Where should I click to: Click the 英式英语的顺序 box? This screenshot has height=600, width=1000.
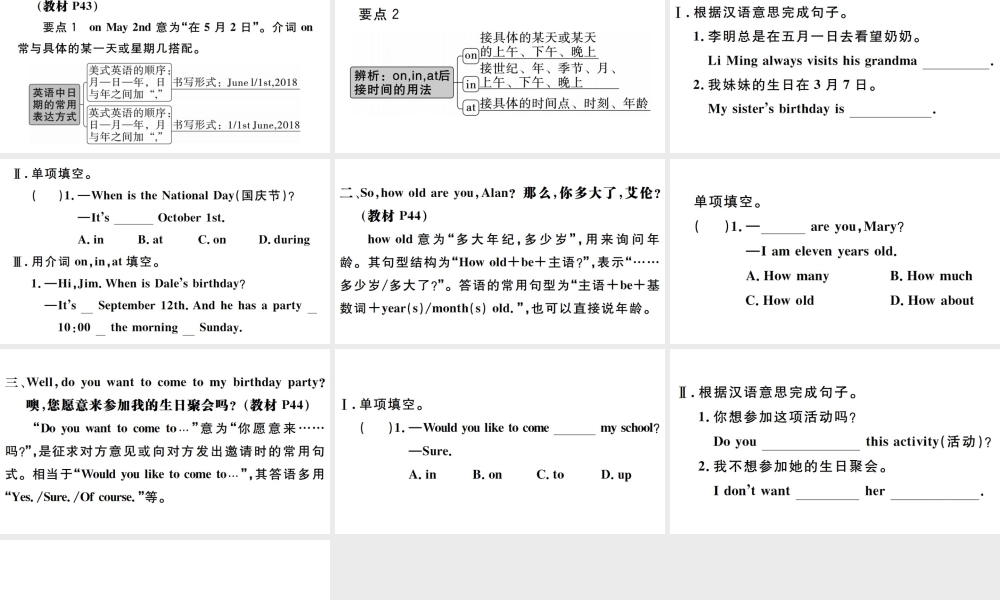point(129,124)
